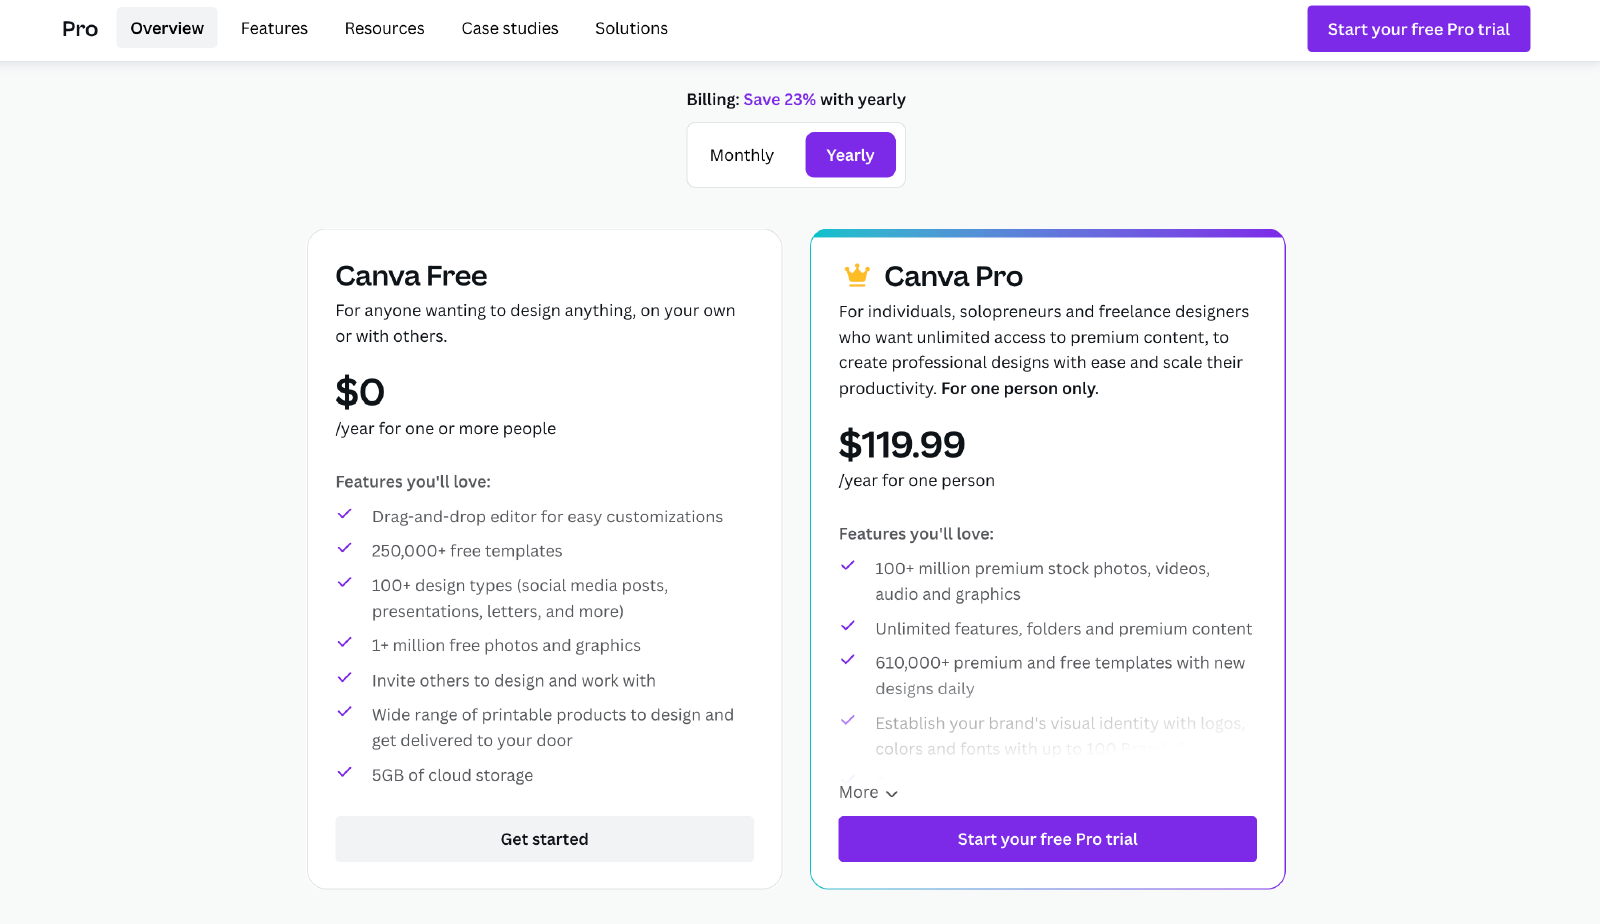Viewport: 1600px width, 924px height.
Task: Start free Pro trial from Canva Pro card
Action: [1047, 839]
